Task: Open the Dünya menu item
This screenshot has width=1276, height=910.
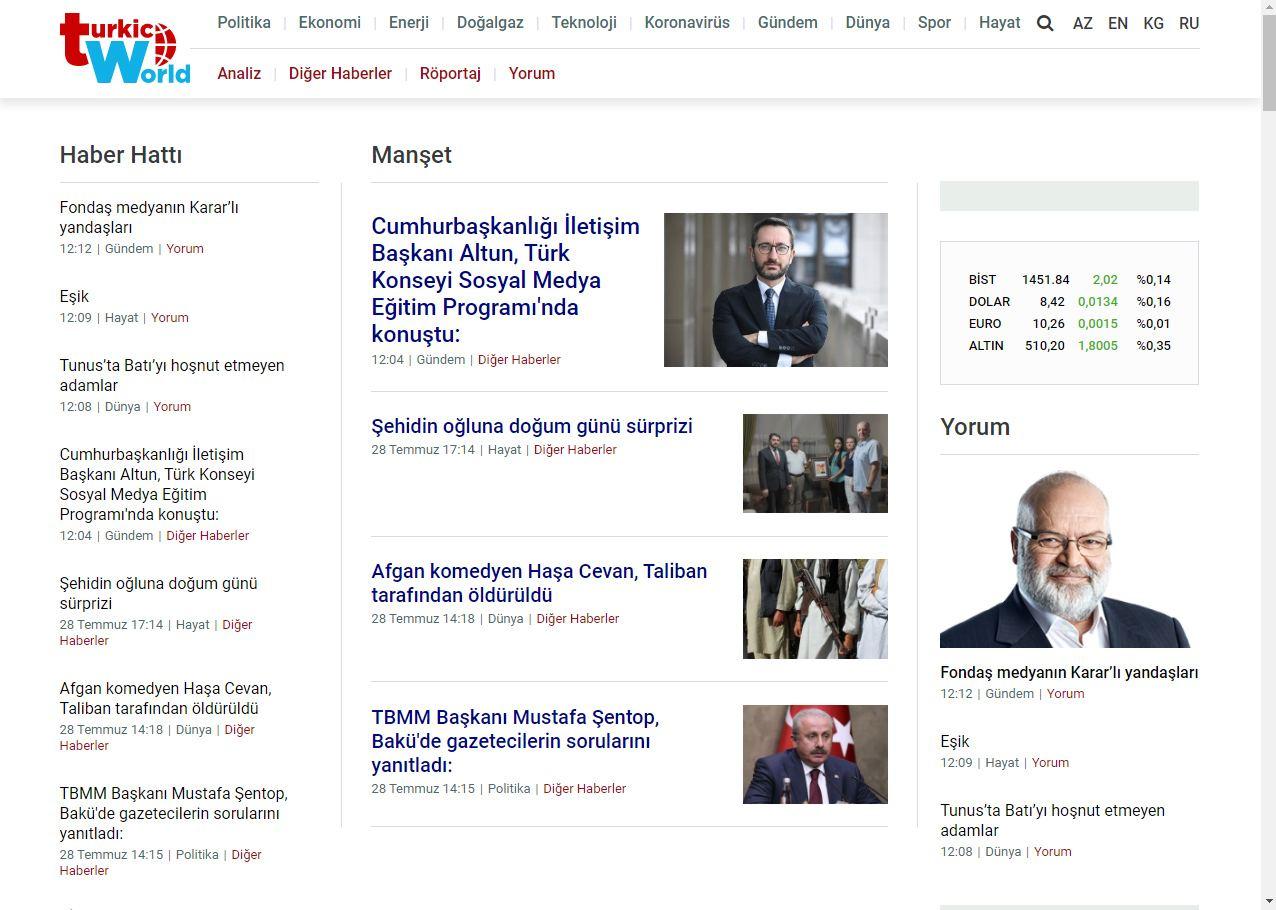Action: [868, 22]
